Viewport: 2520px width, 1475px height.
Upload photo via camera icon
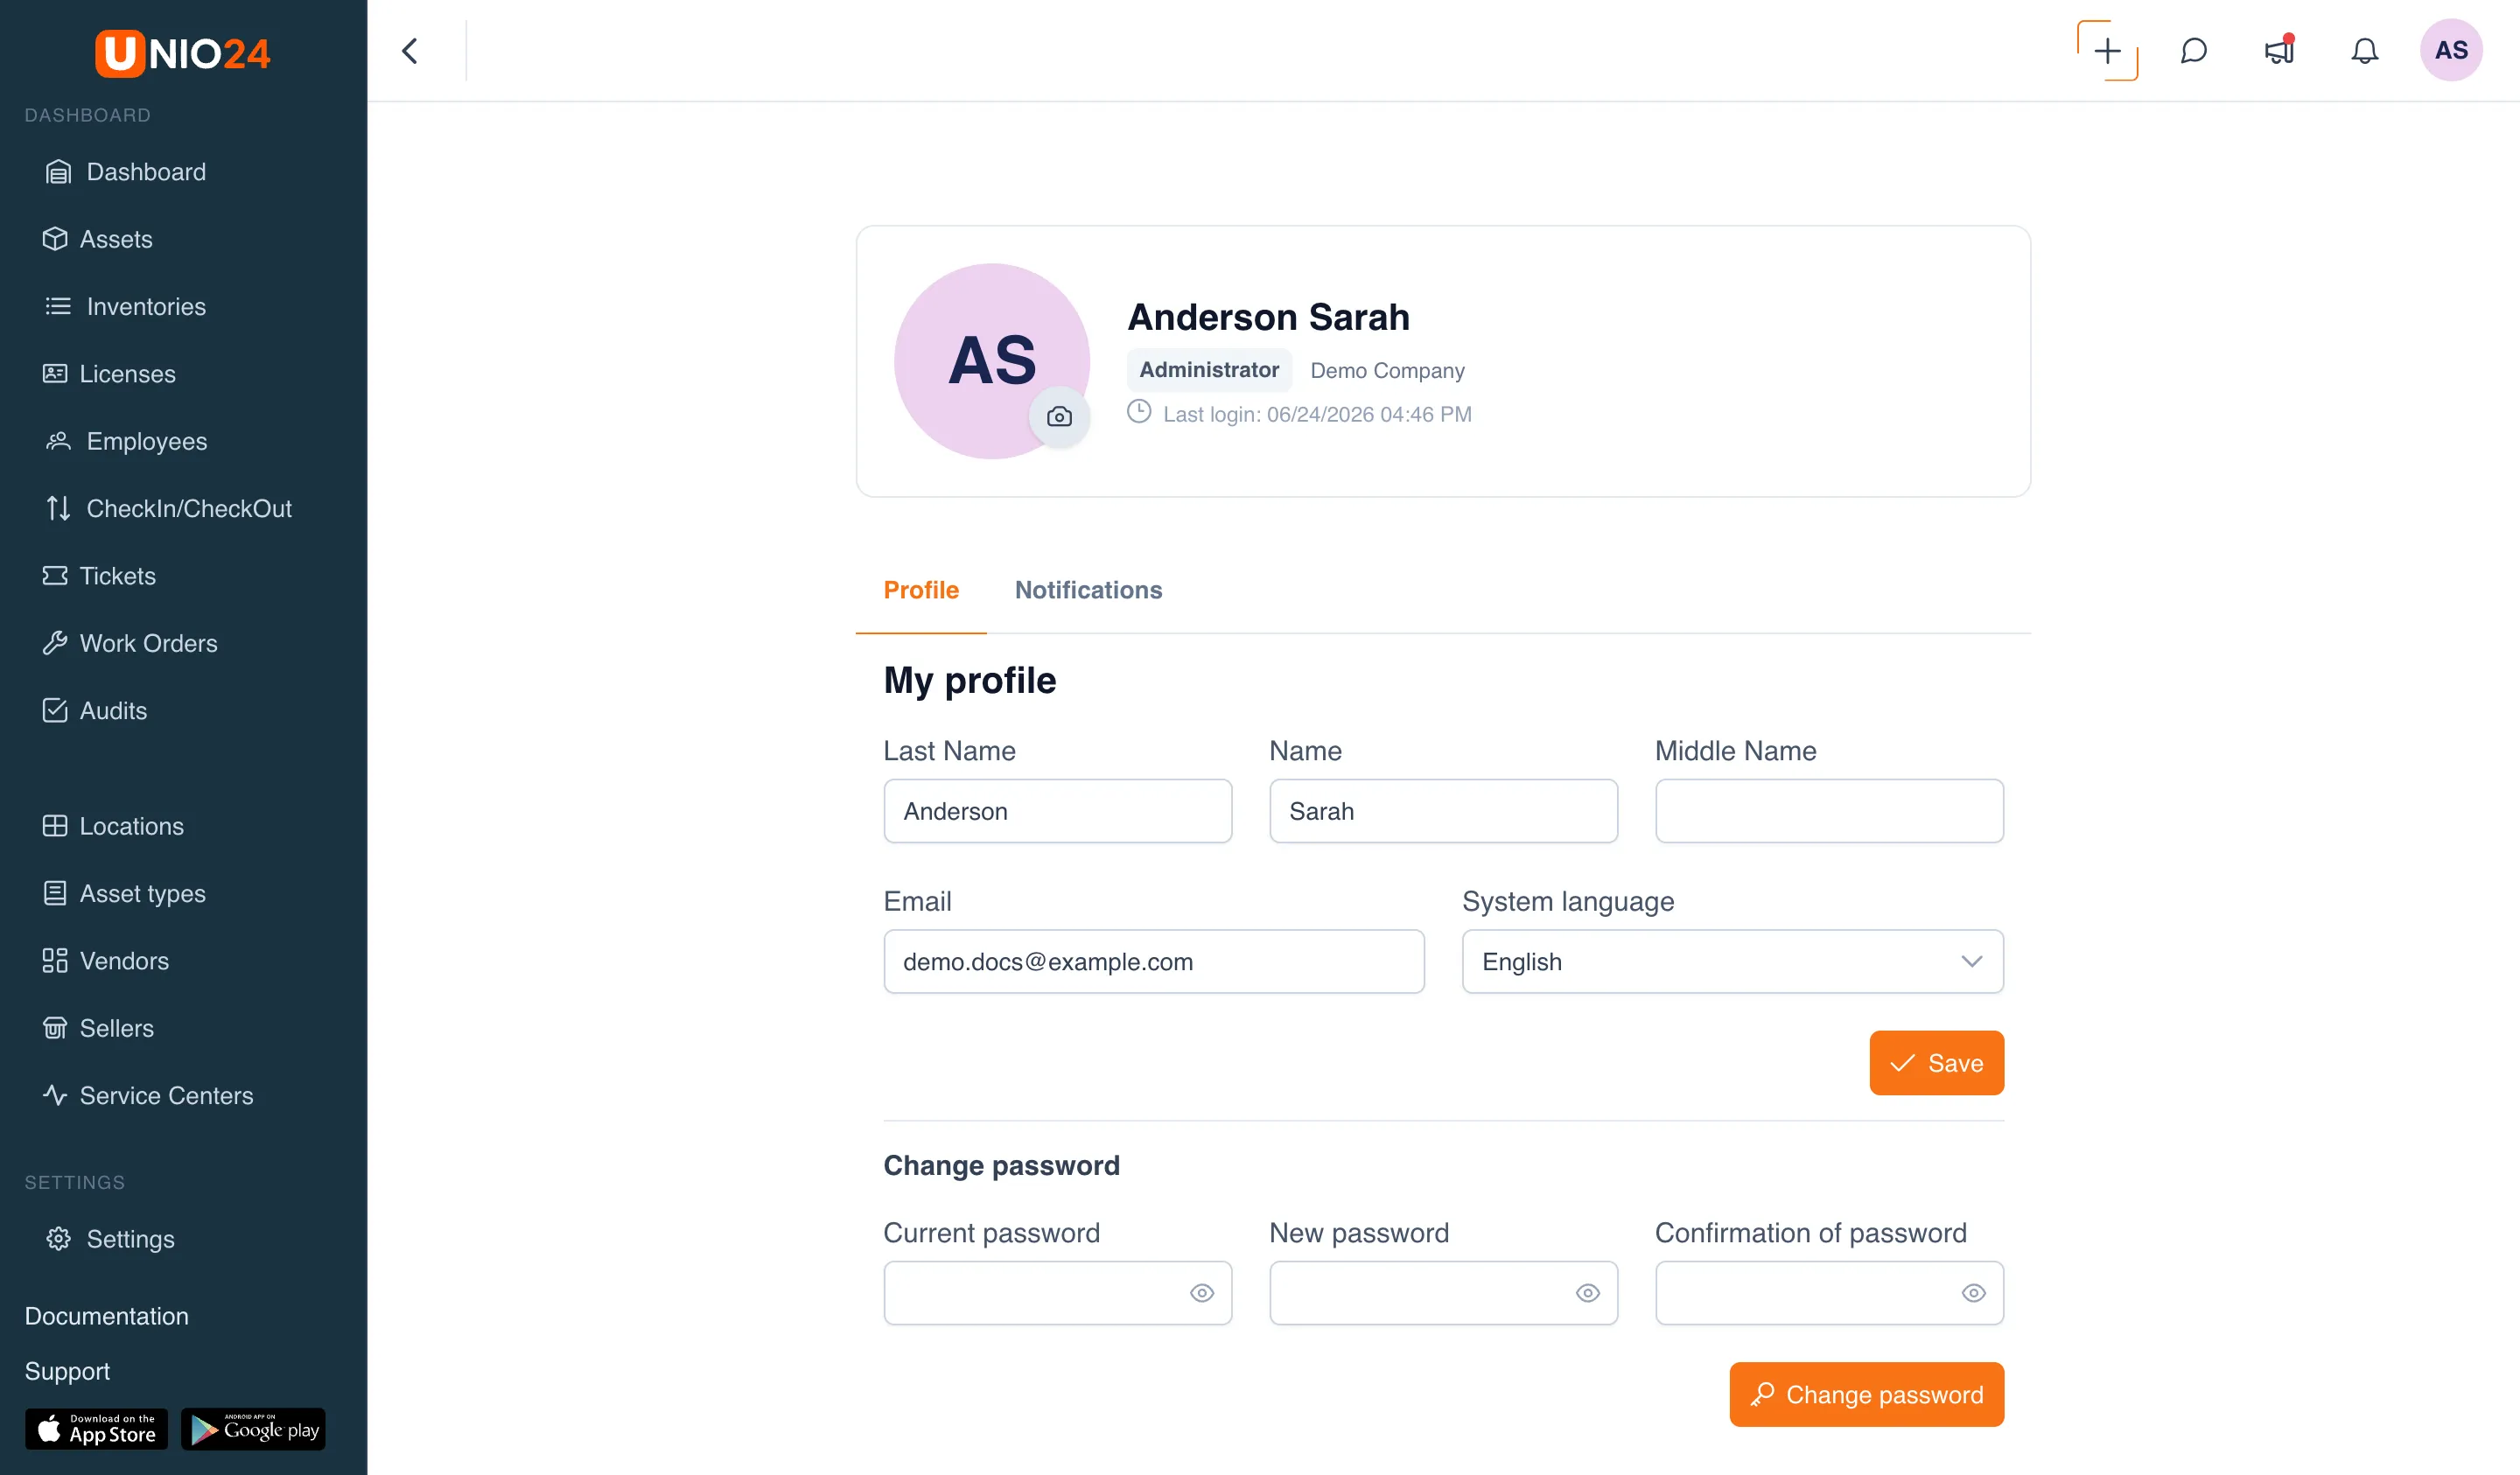pyautogui.click(x=1059, y=417)
